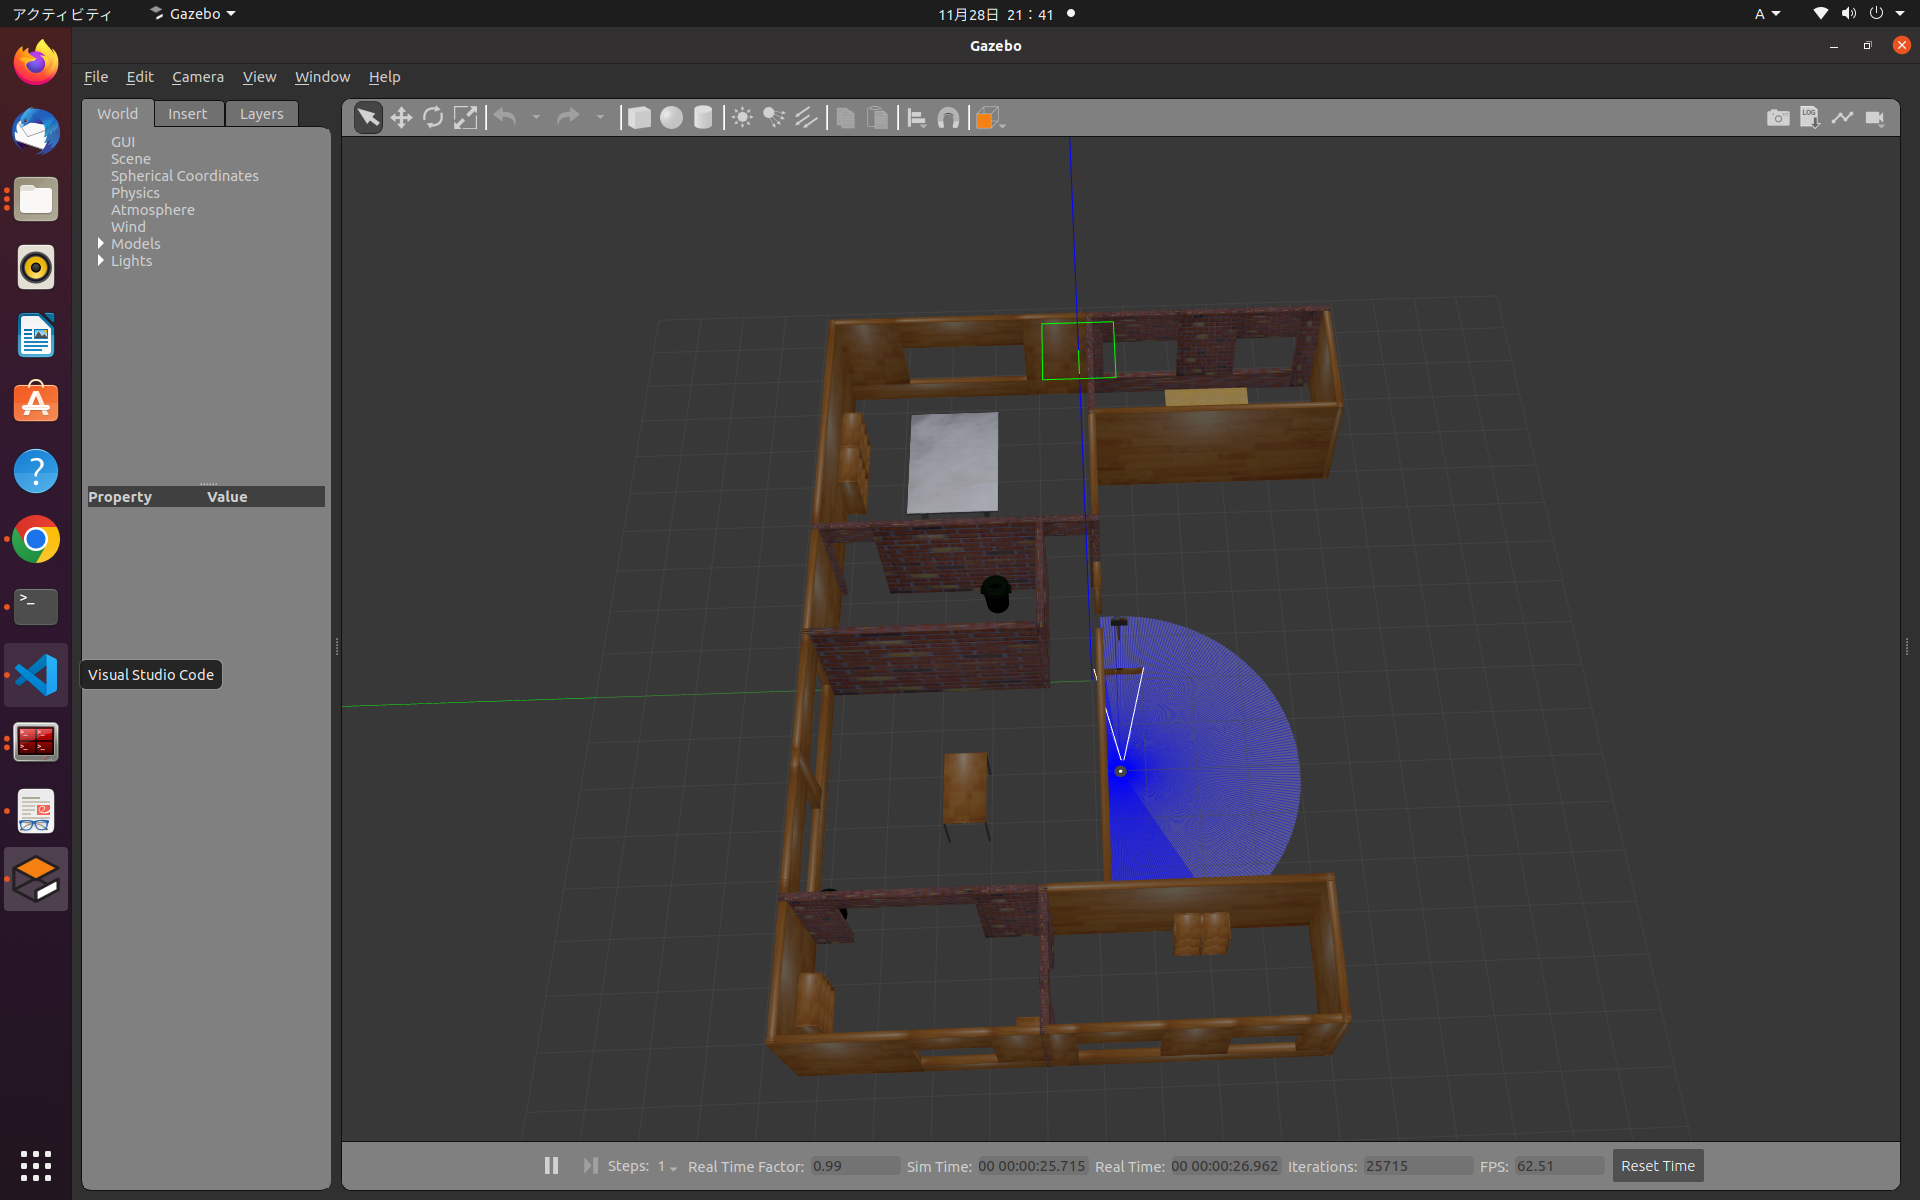This screenshot has height=1200, width=1920.
Task: Select Atmosphere in world tree
Action: click(153, 210)
